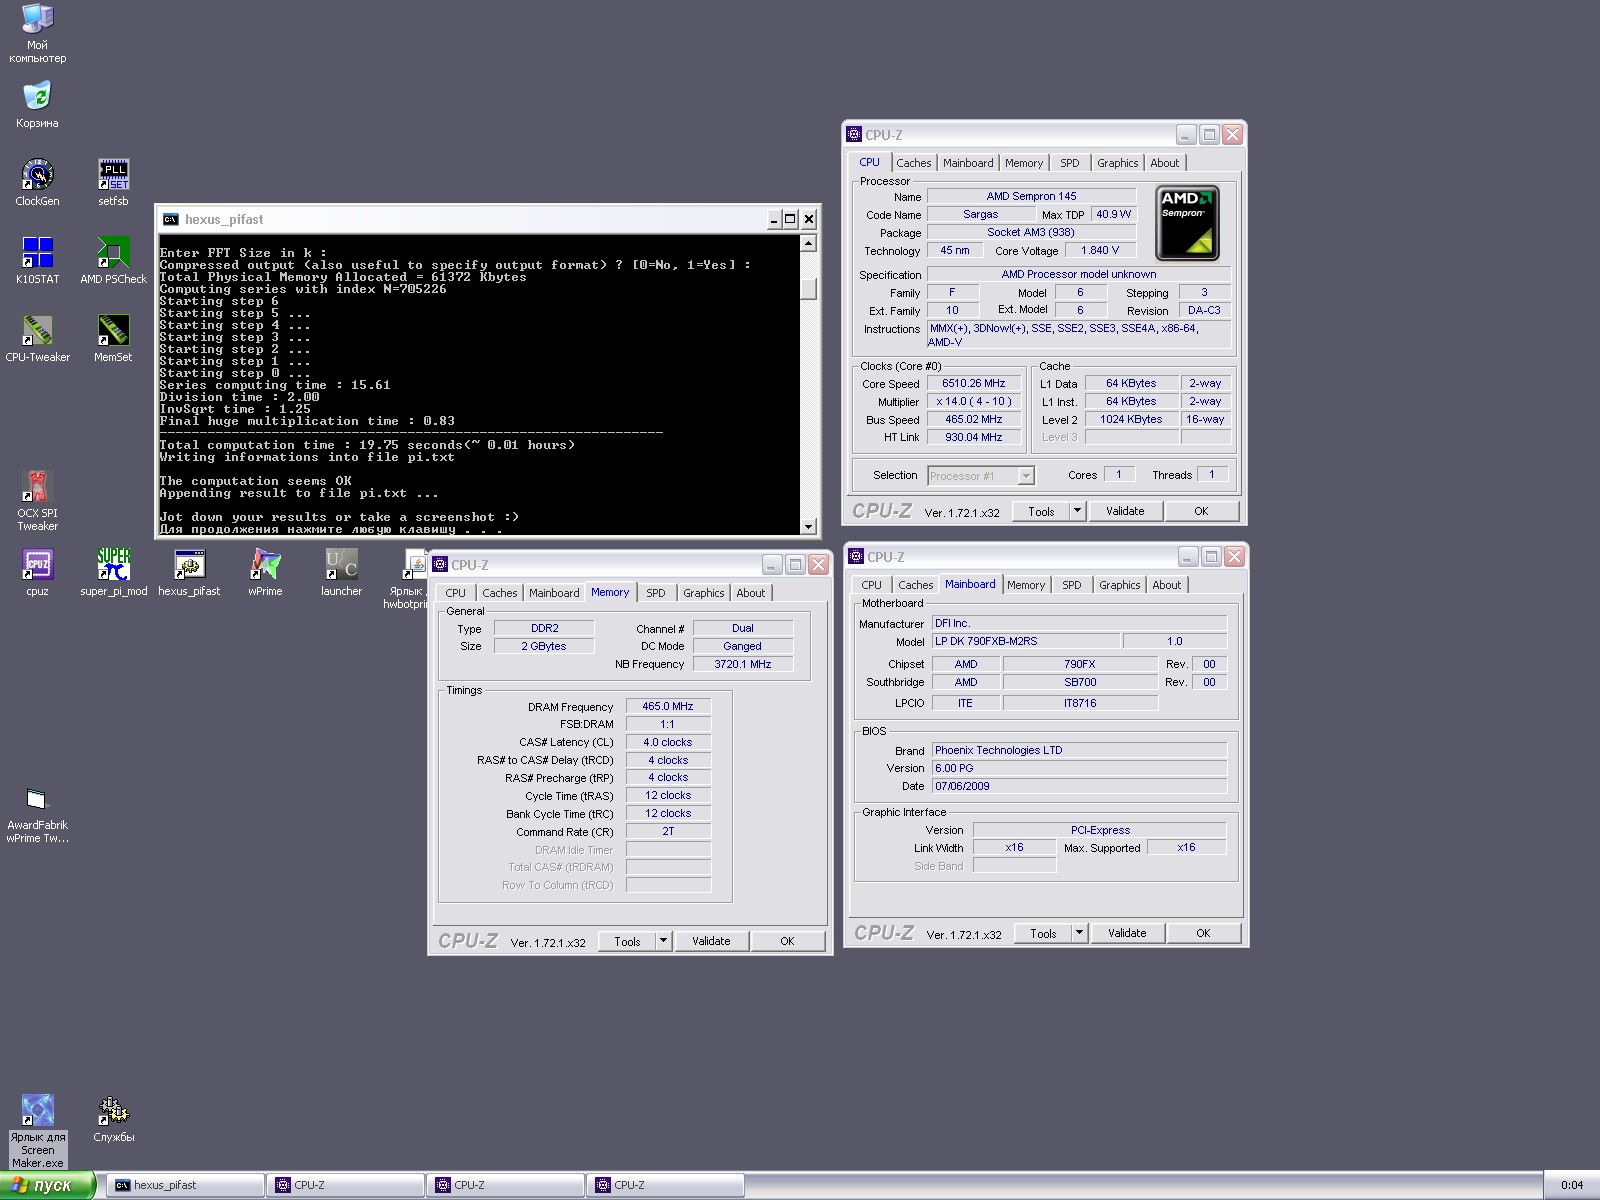
Task: Click the NB Frequency value 3720.1 MHz
Action: pos(743,664)
